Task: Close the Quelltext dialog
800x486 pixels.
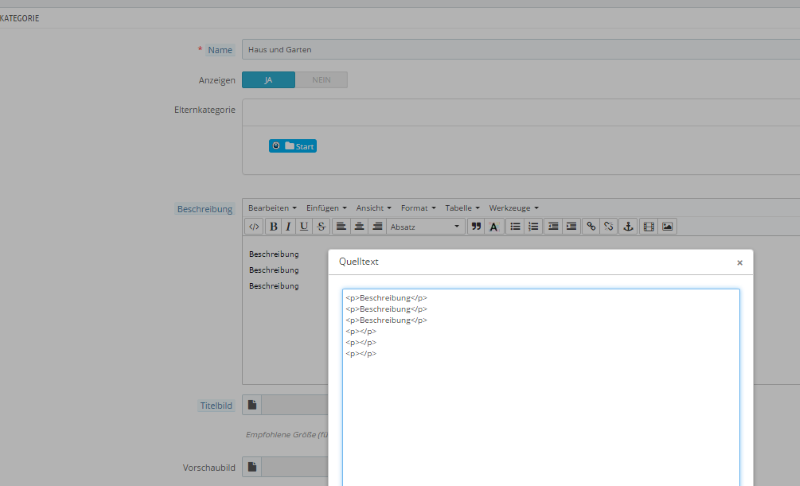Action: (740, 263)
